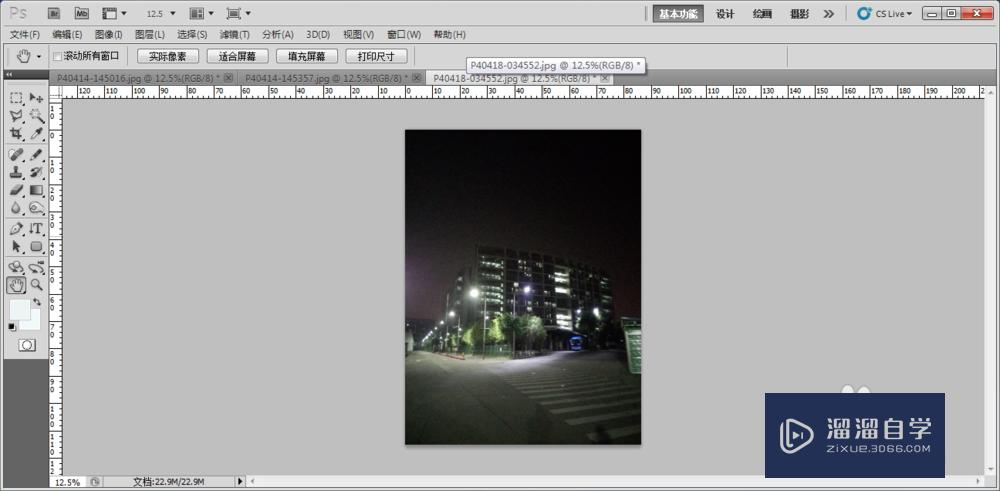Select the Blur tool
This screenshot has width=1000, height=491.
click(x=17, y=208)
